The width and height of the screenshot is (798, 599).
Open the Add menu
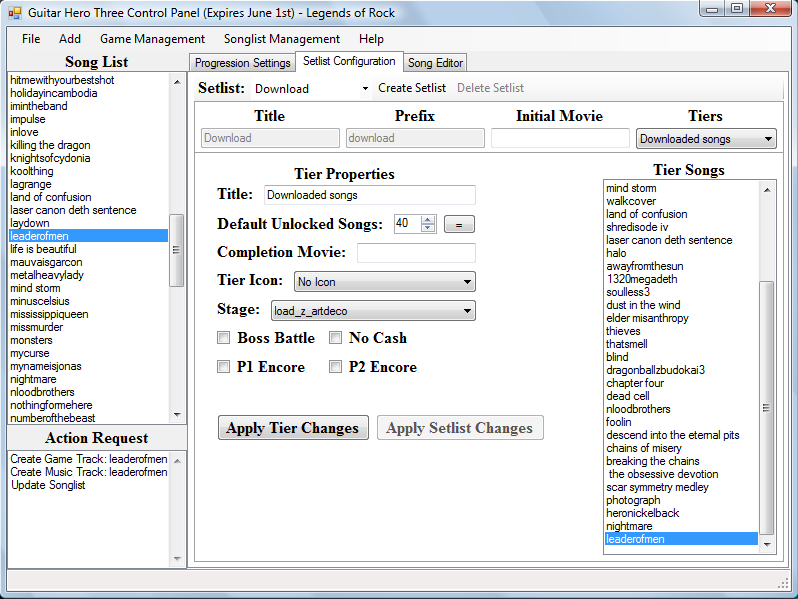click(70, 39)
